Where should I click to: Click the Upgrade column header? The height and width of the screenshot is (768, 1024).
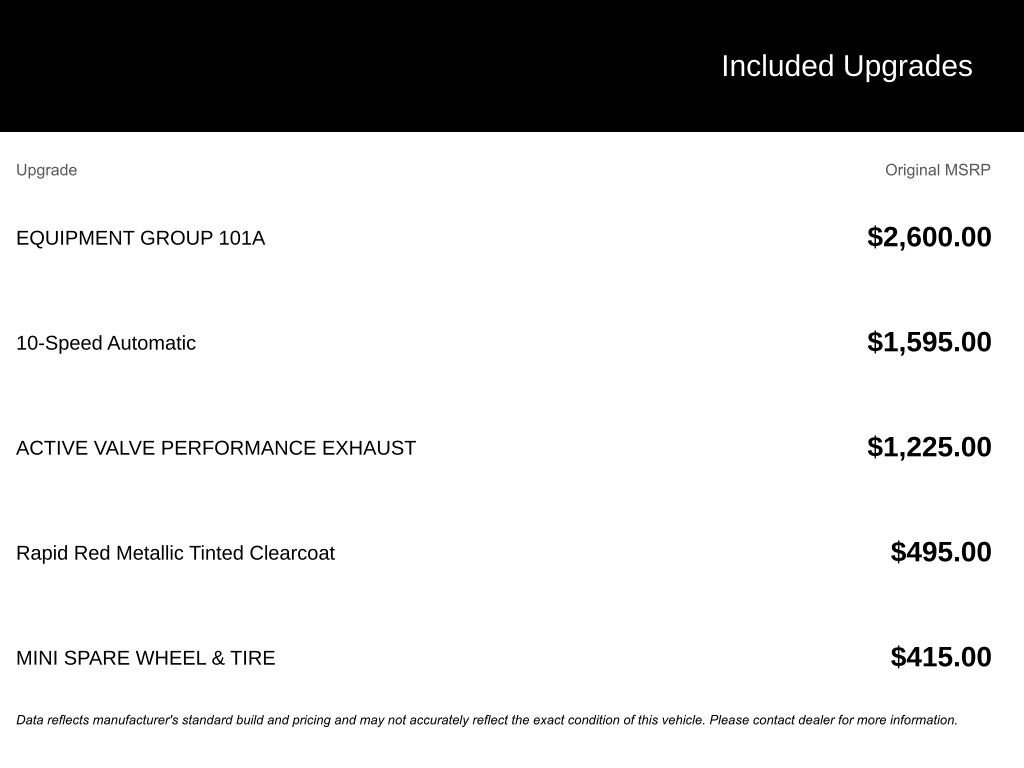[46, 170]
